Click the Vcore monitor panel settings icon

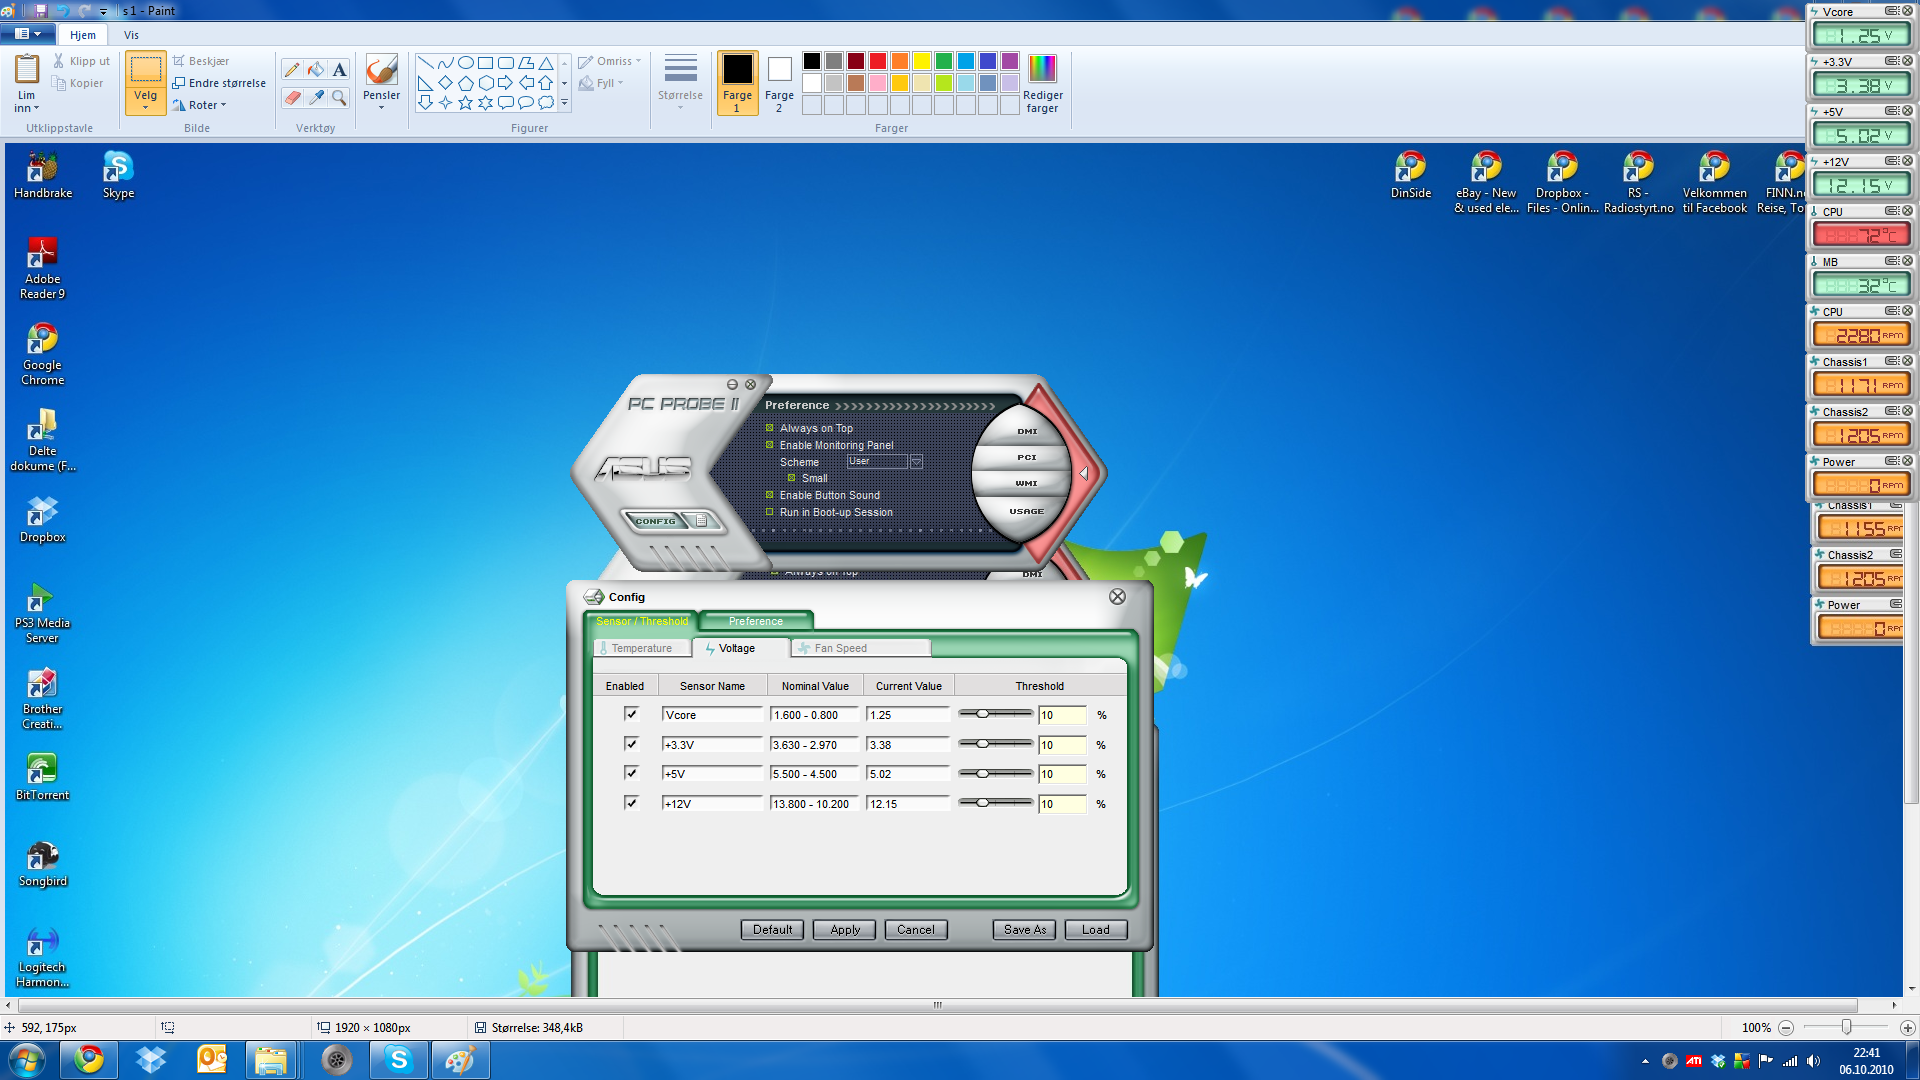pos(1891,11)
